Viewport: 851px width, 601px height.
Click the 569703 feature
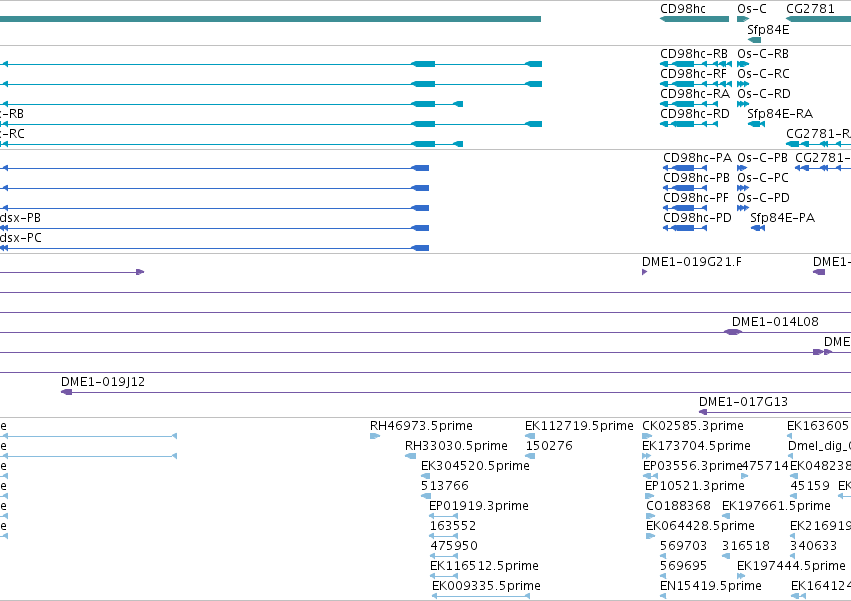(x=663, y=556)
